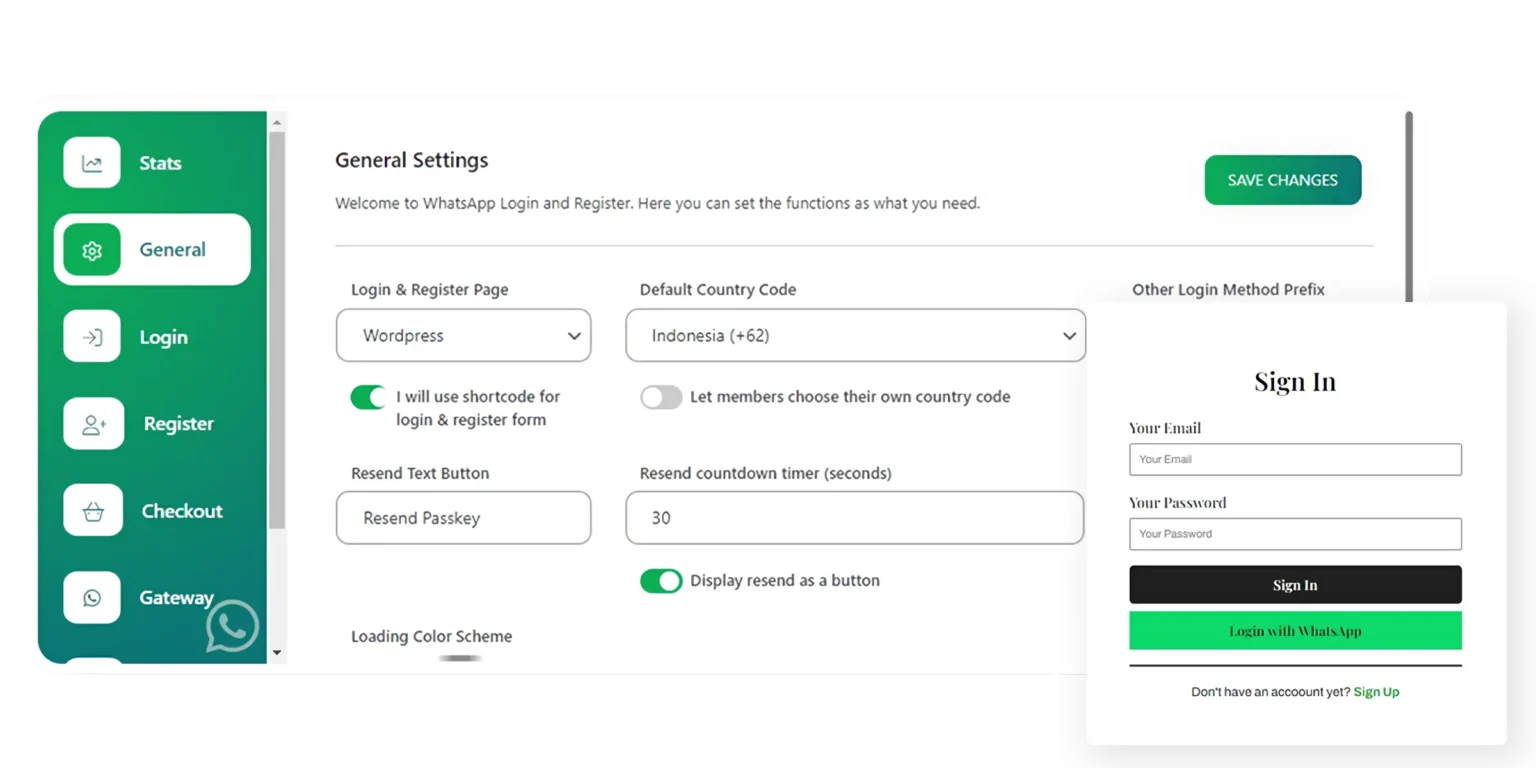Screen dimensions: 1536x768
Task: Click the Sign In form heading
Action: (1295, 381)
